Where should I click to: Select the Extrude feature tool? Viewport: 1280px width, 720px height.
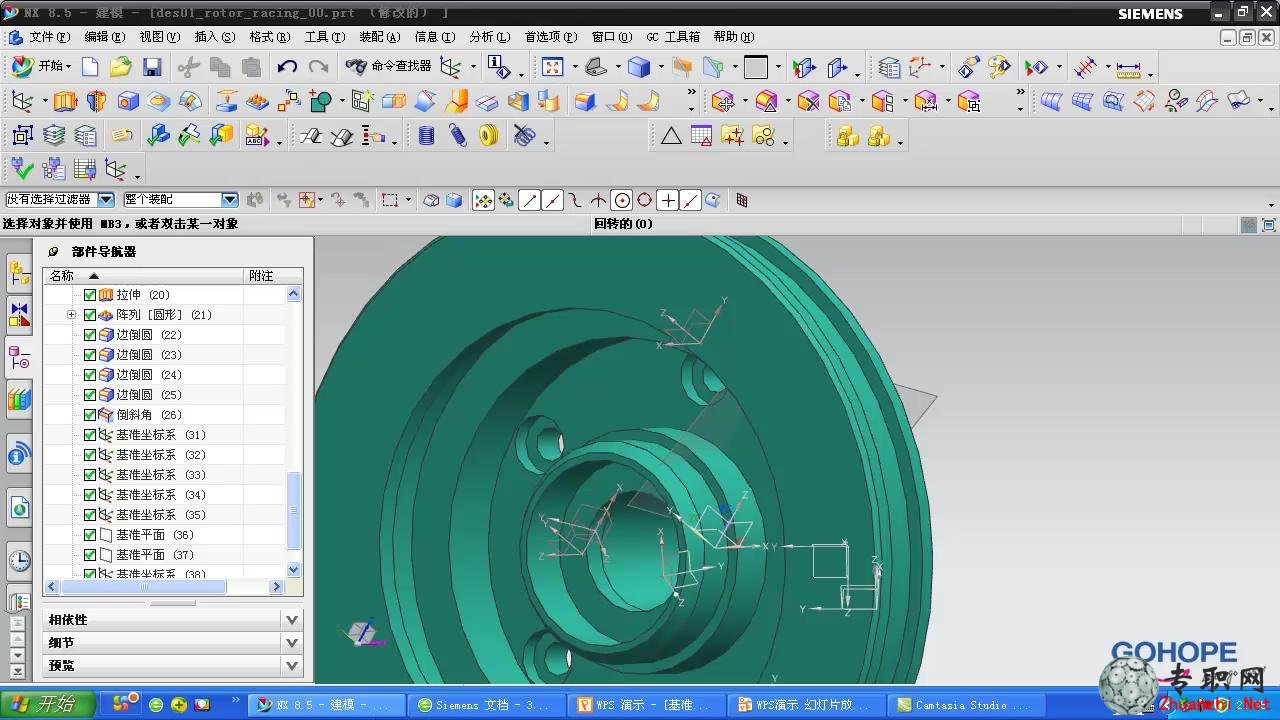(x=65, y=101)
